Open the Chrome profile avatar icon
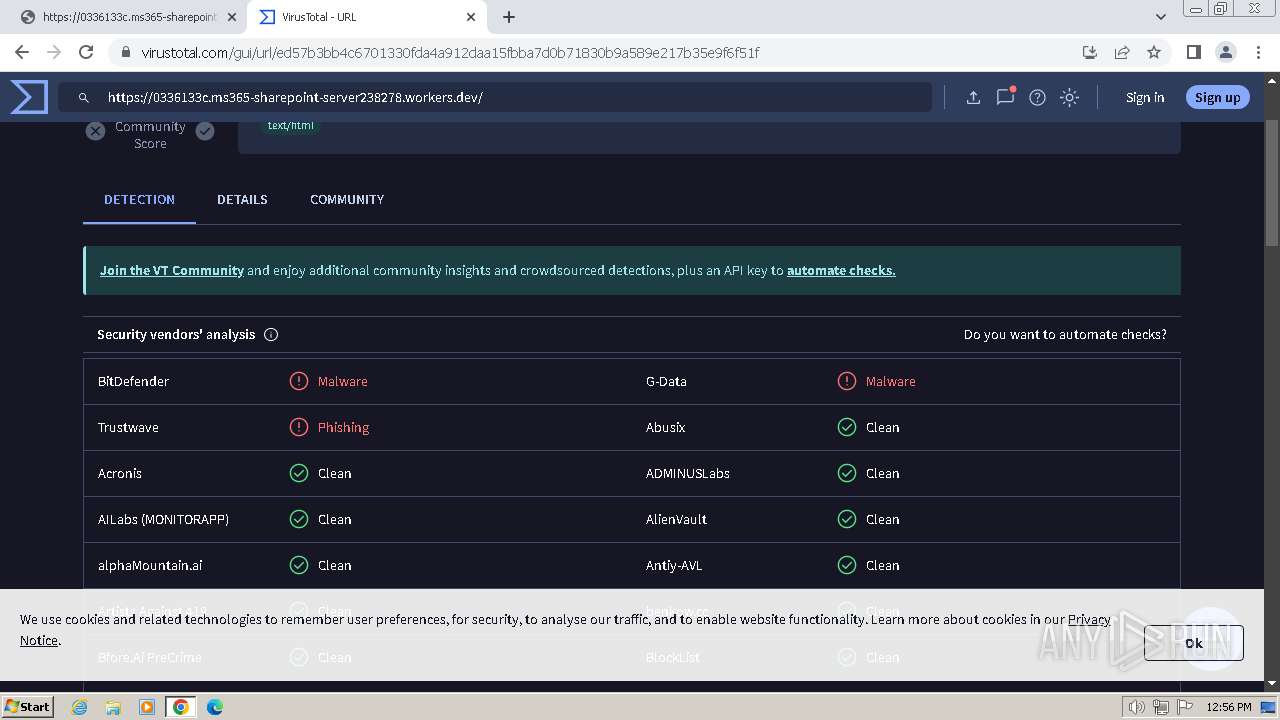Image resolution: width=1280 pixels, height=720 pixels. pos(1225,52)
